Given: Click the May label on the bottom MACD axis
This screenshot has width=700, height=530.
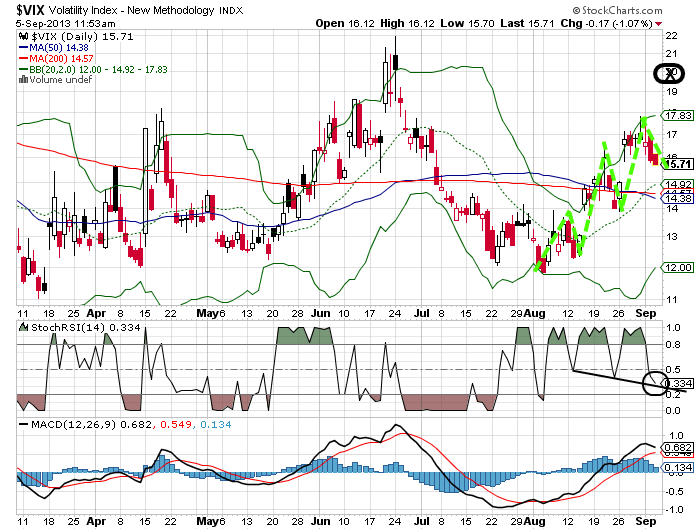Looking at the screenshot, I should [x=207, y=521].
